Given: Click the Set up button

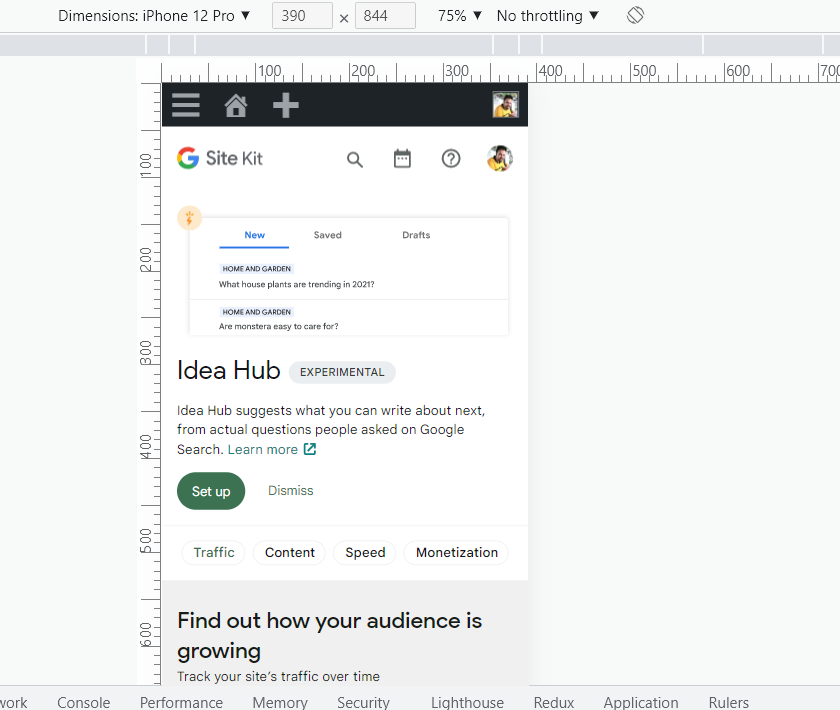Looking at the screenshot, I should coord(211,491).
